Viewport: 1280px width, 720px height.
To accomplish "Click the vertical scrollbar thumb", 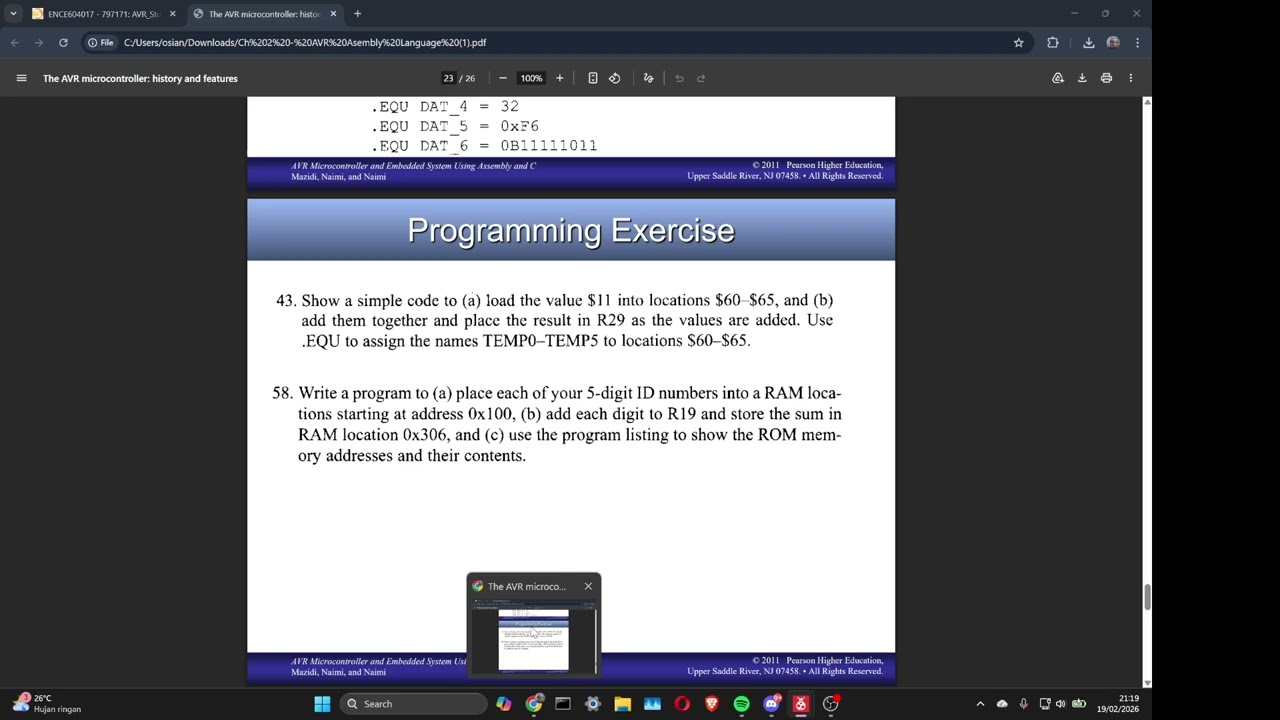I will click(x=1147, y=598).
